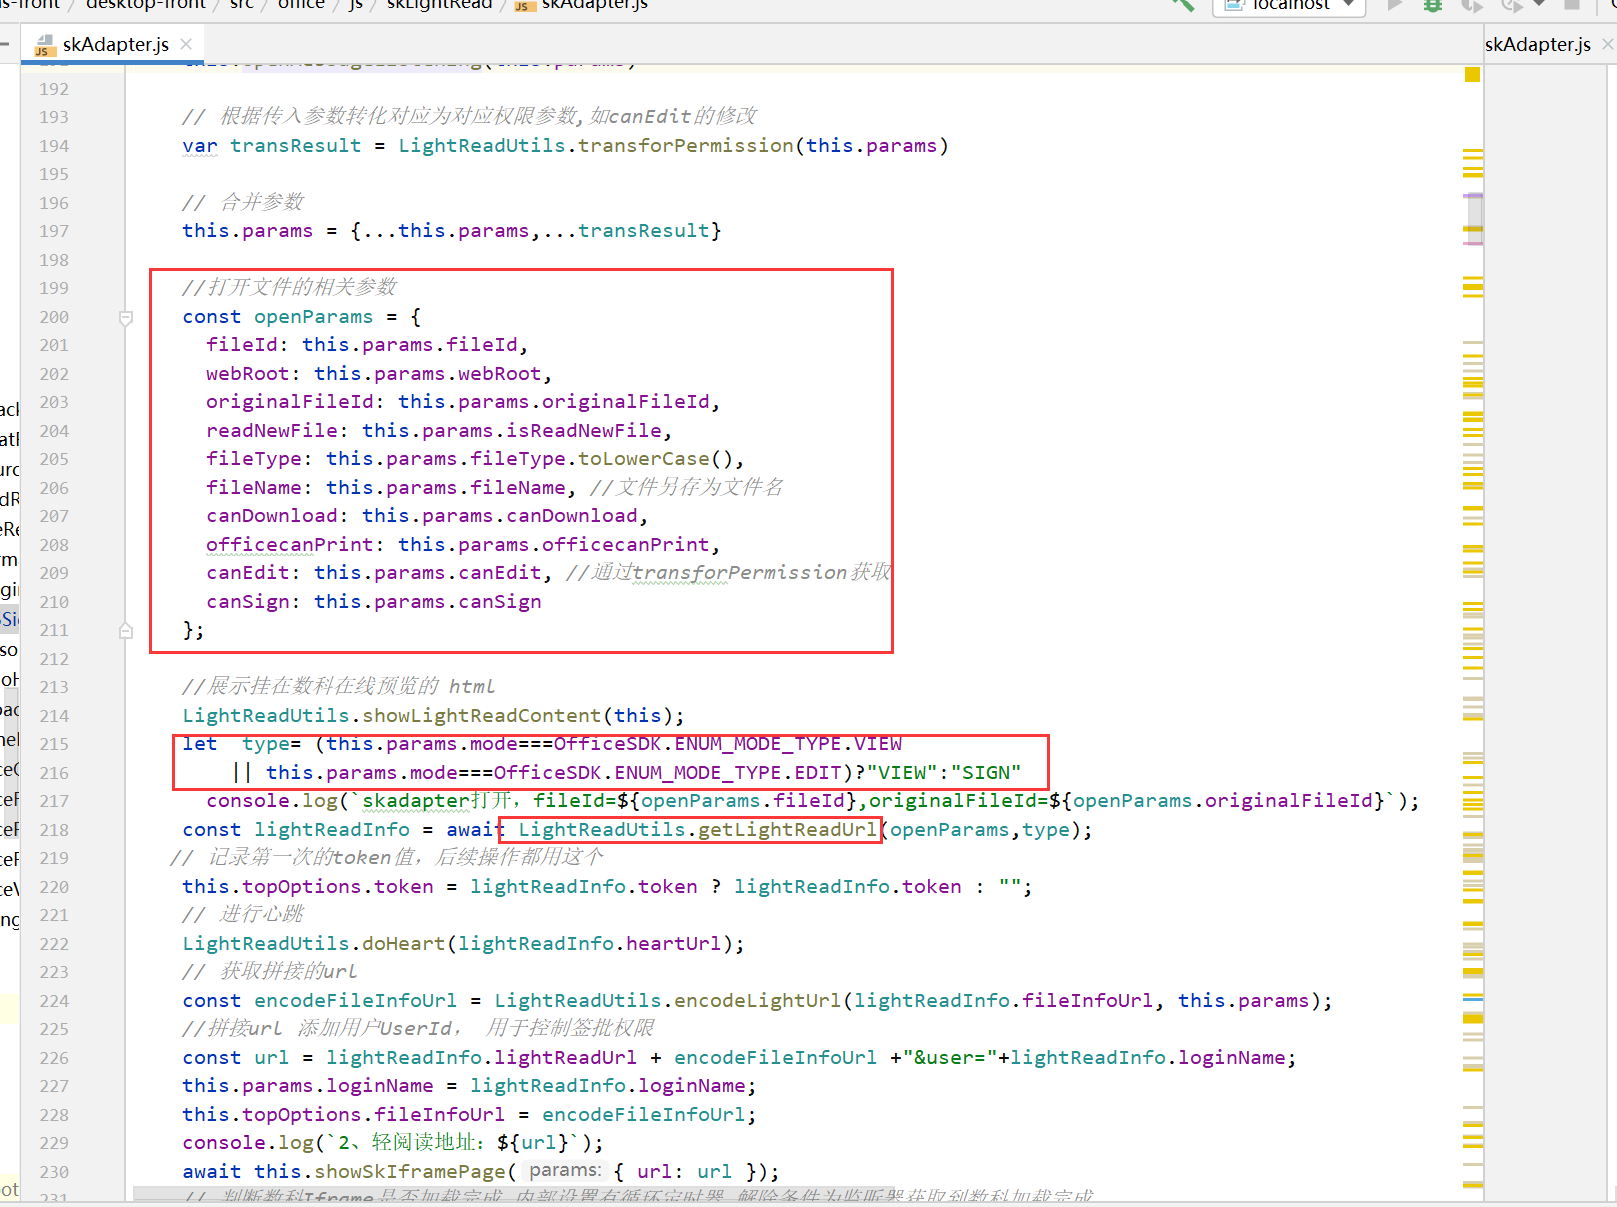Screen dimensions: 1617x1207
Task: Click the transforPermission method on line 194
Action: (x=685, y=146)
